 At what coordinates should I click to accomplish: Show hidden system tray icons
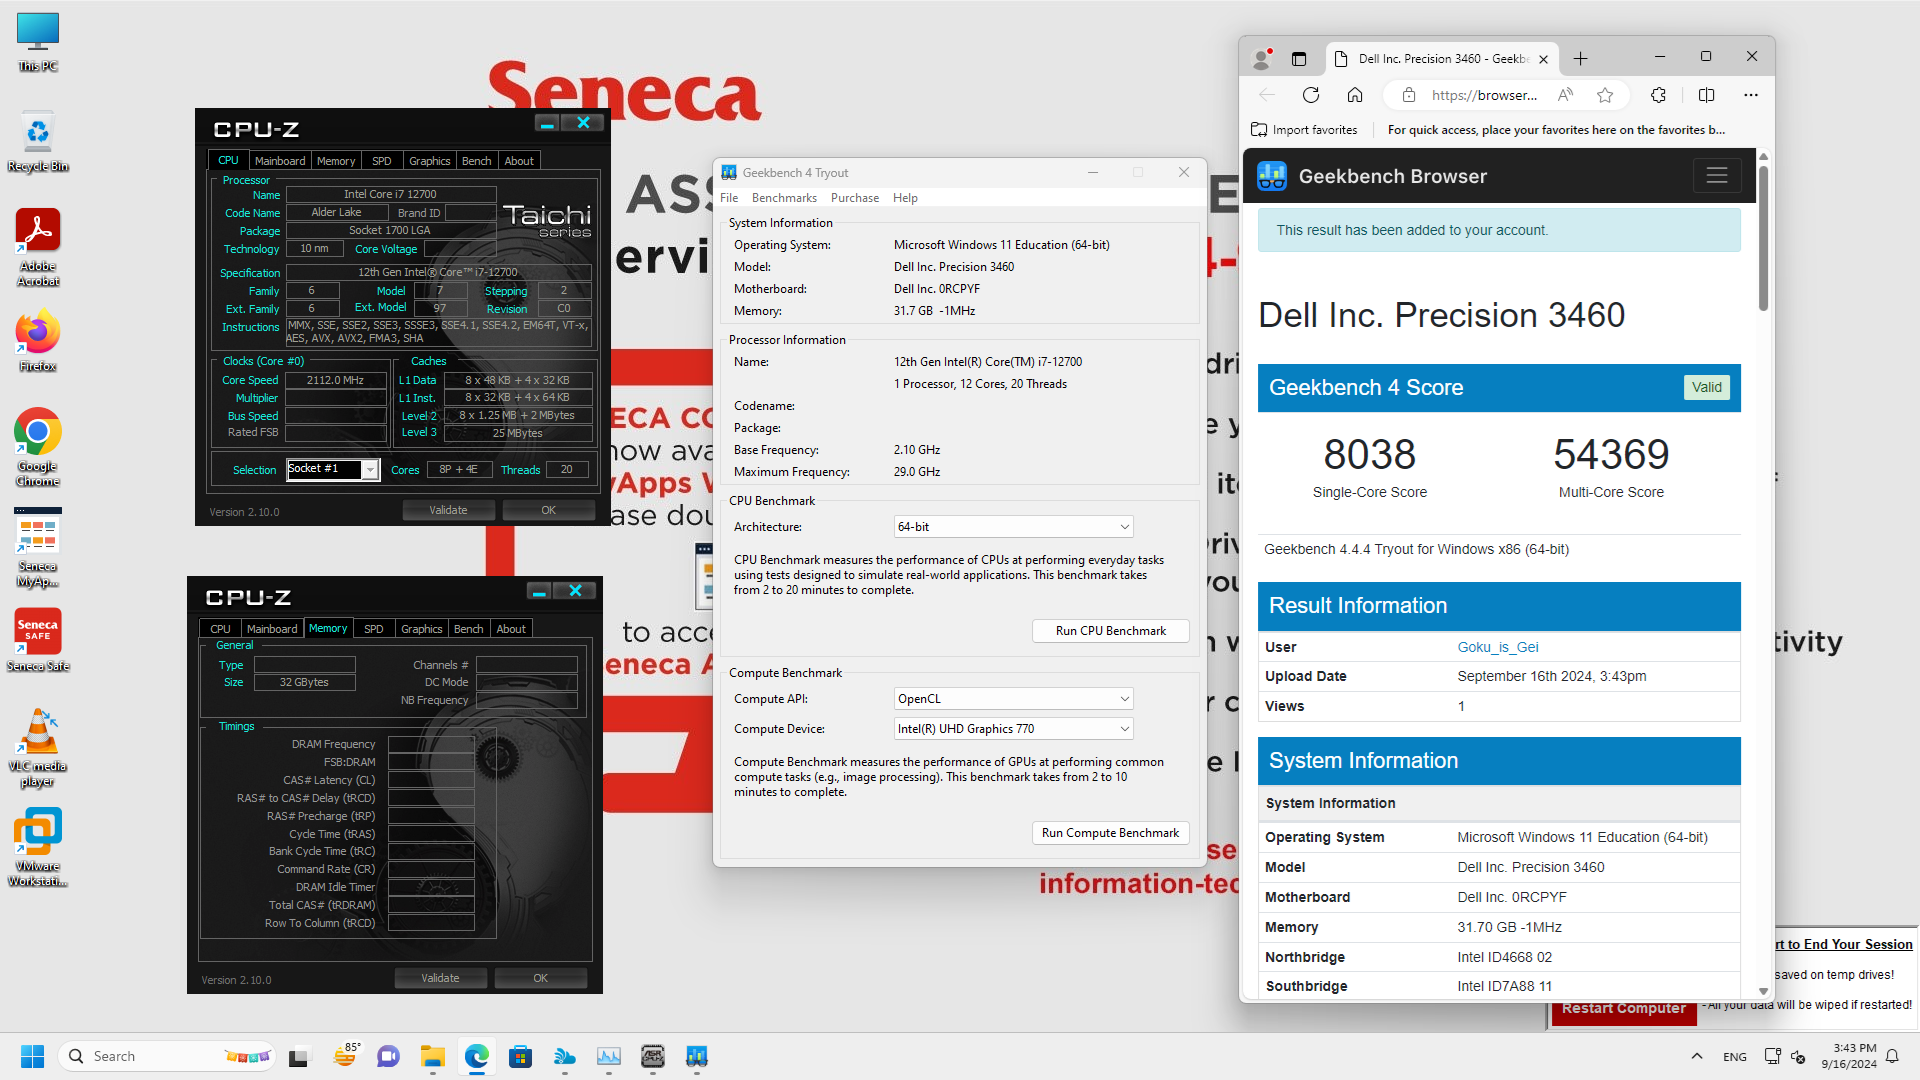(x=1697, y=1056)
